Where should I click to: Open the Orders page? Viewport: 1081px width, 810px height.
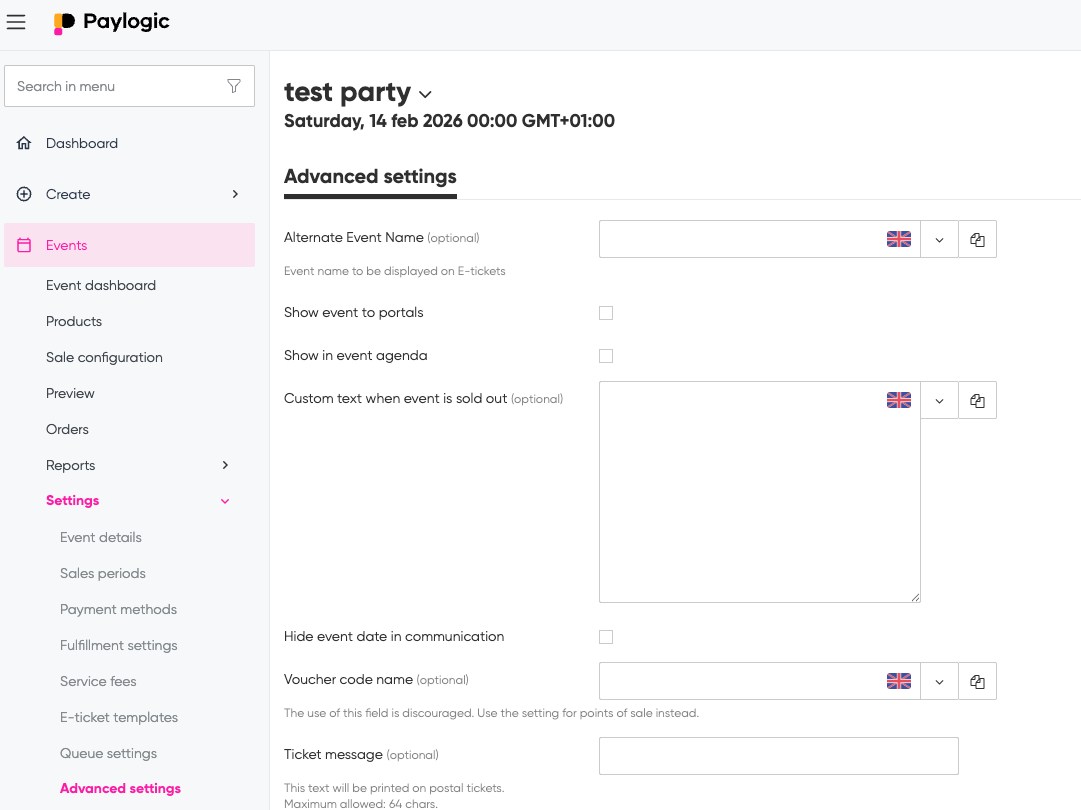coord(67,429)
